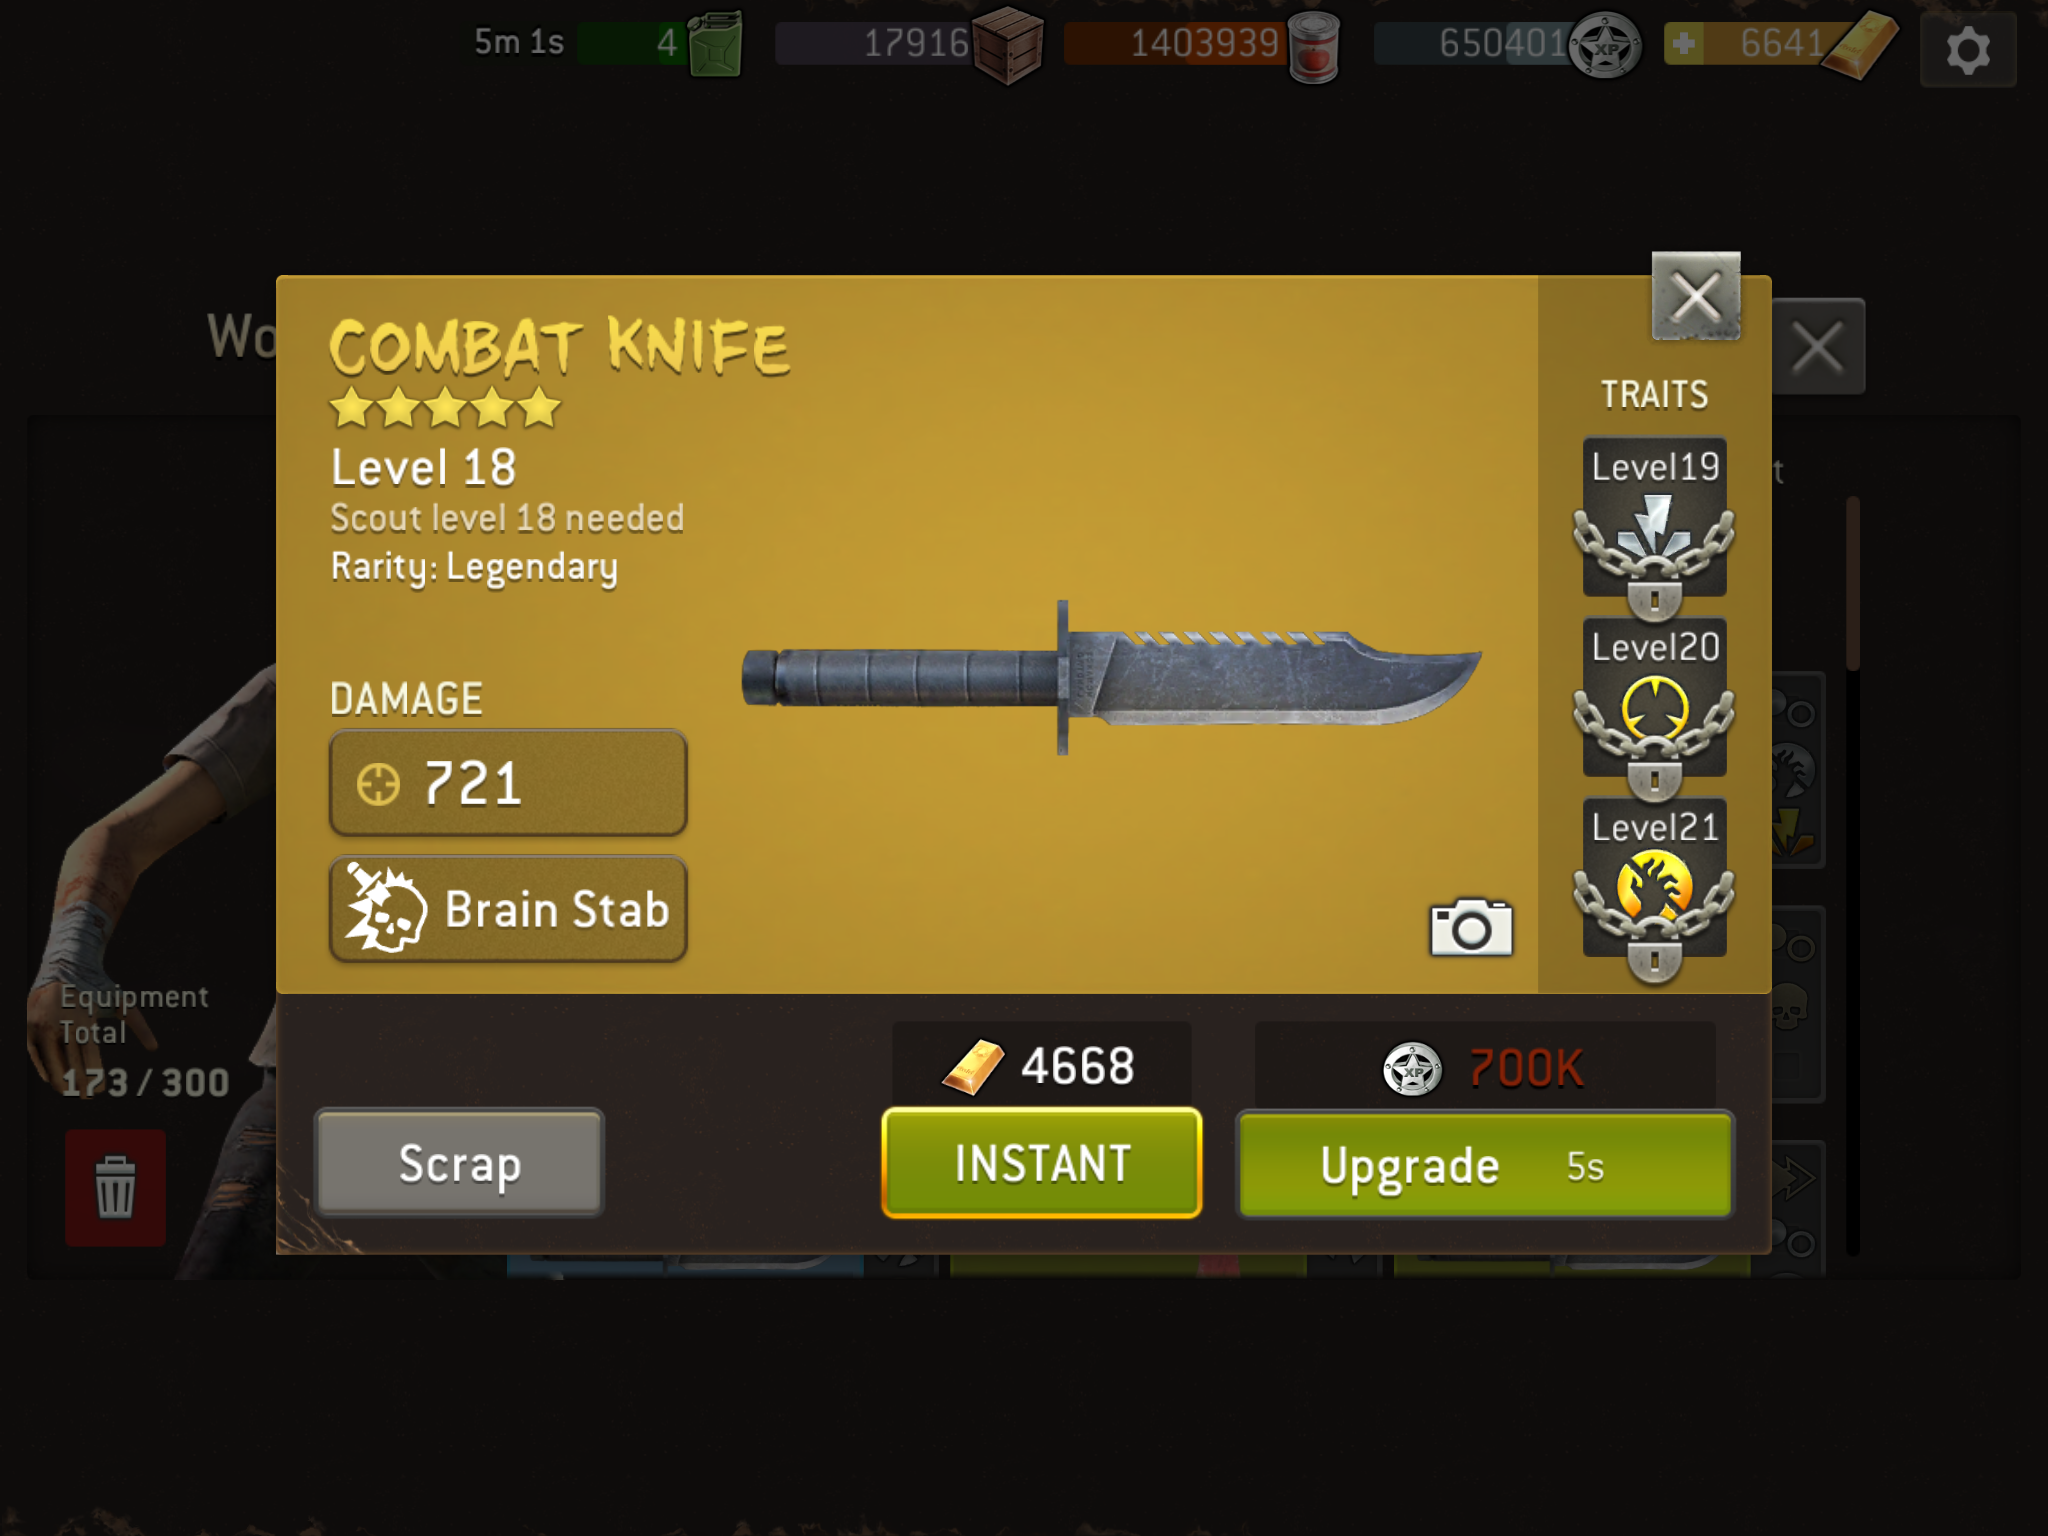Tap the tomato can food icon

[x=1313, y=48]
